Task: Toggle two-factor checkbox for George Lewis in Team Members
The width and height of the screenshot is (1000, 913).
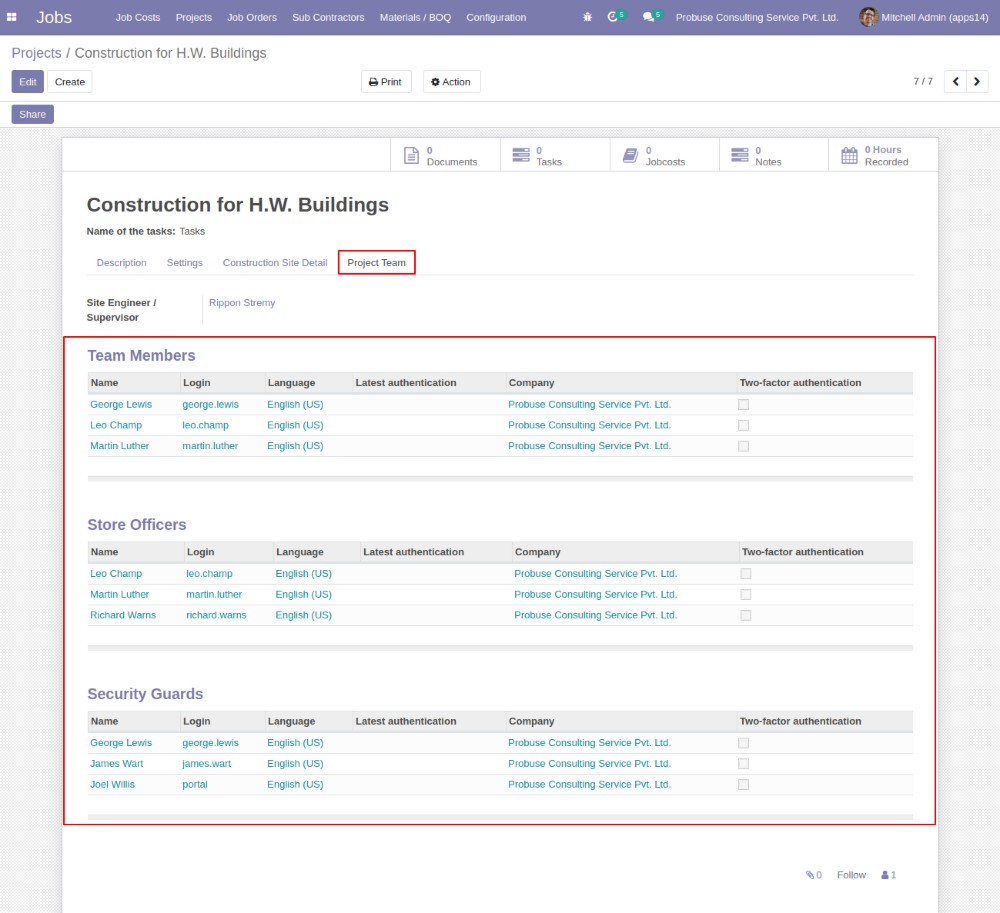Action: (x=743, y=405)
